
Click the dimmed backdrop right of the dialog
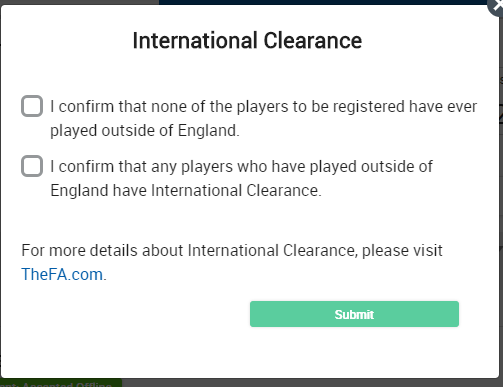(501, 200)
